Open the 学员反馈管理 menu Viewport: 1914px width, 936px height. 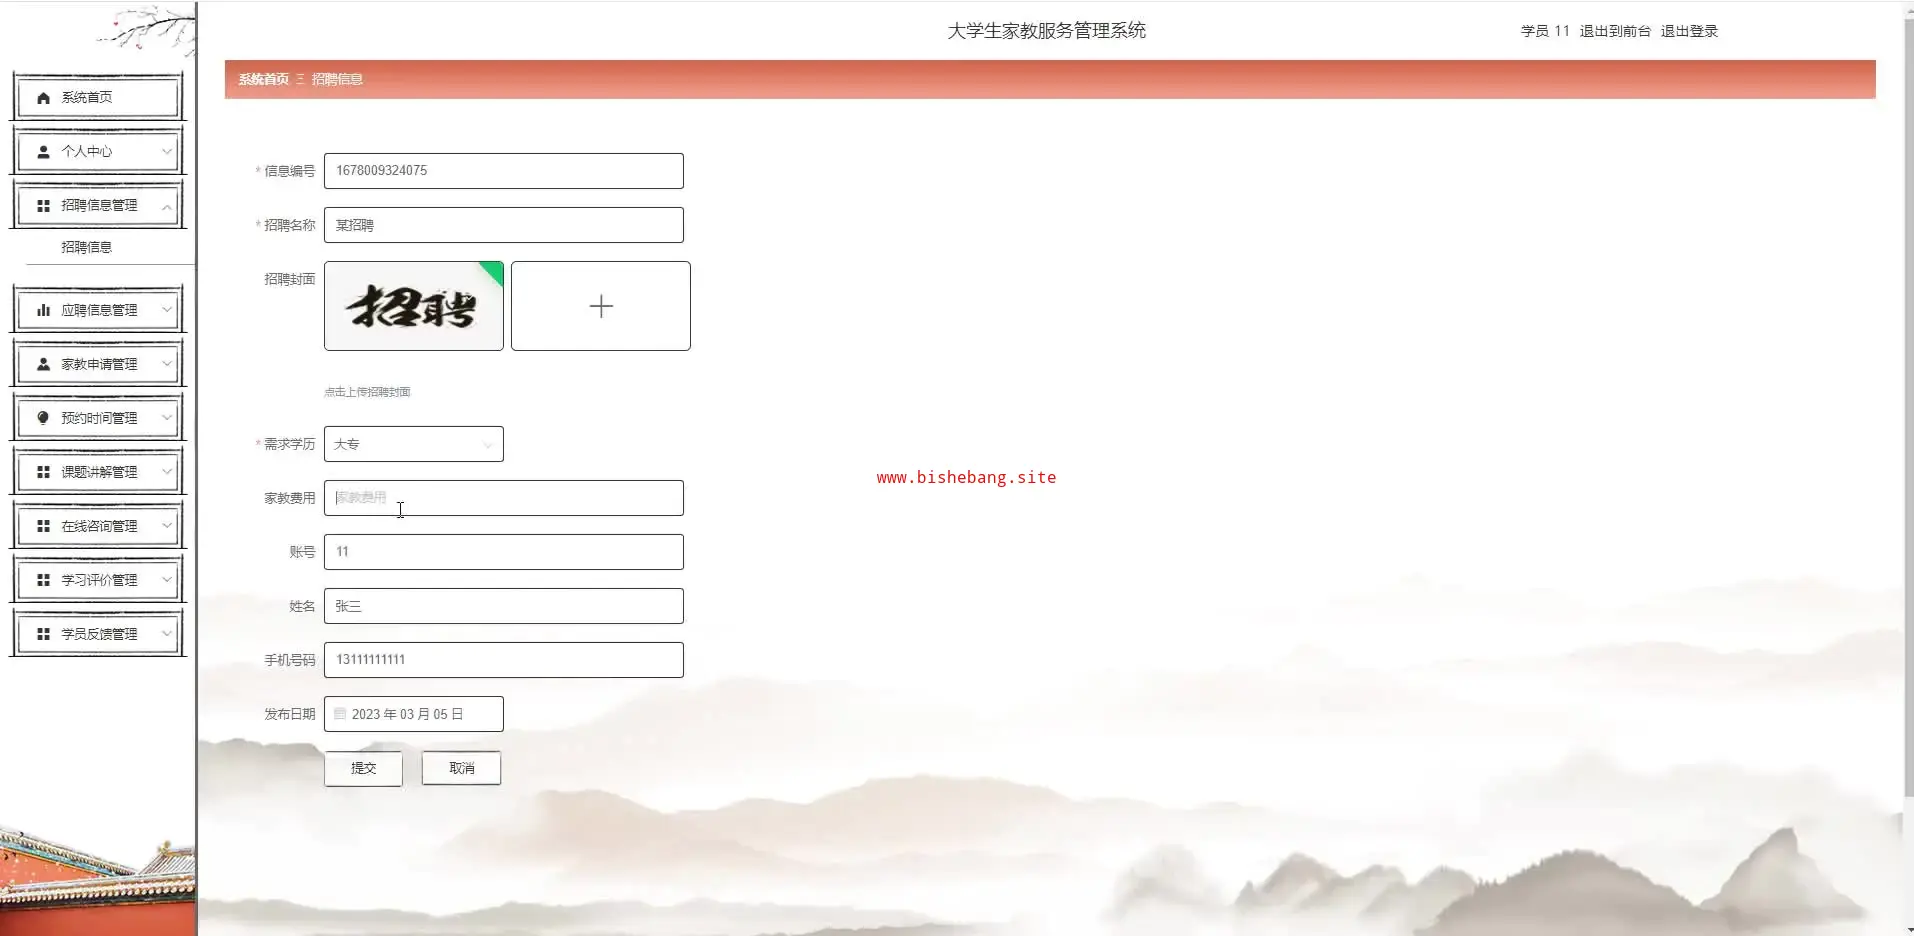pos(98,635)
